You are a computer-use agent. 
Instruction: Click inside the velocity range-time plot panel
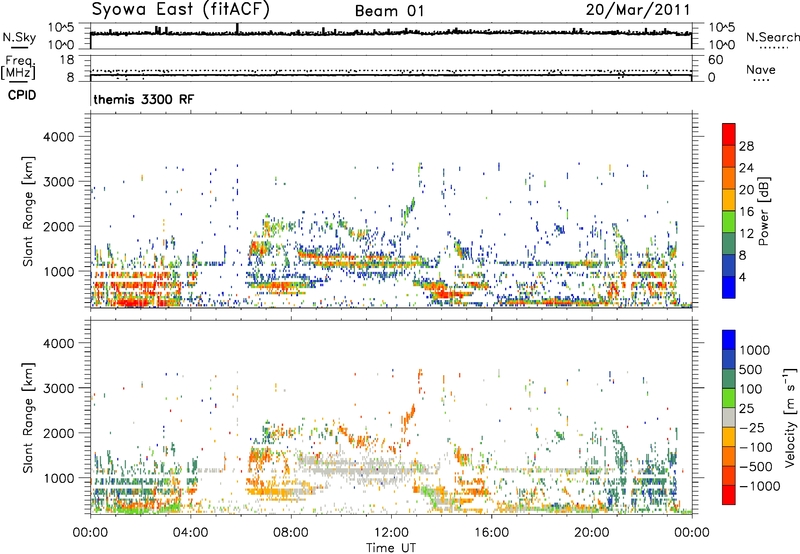(x=391, y=417)
